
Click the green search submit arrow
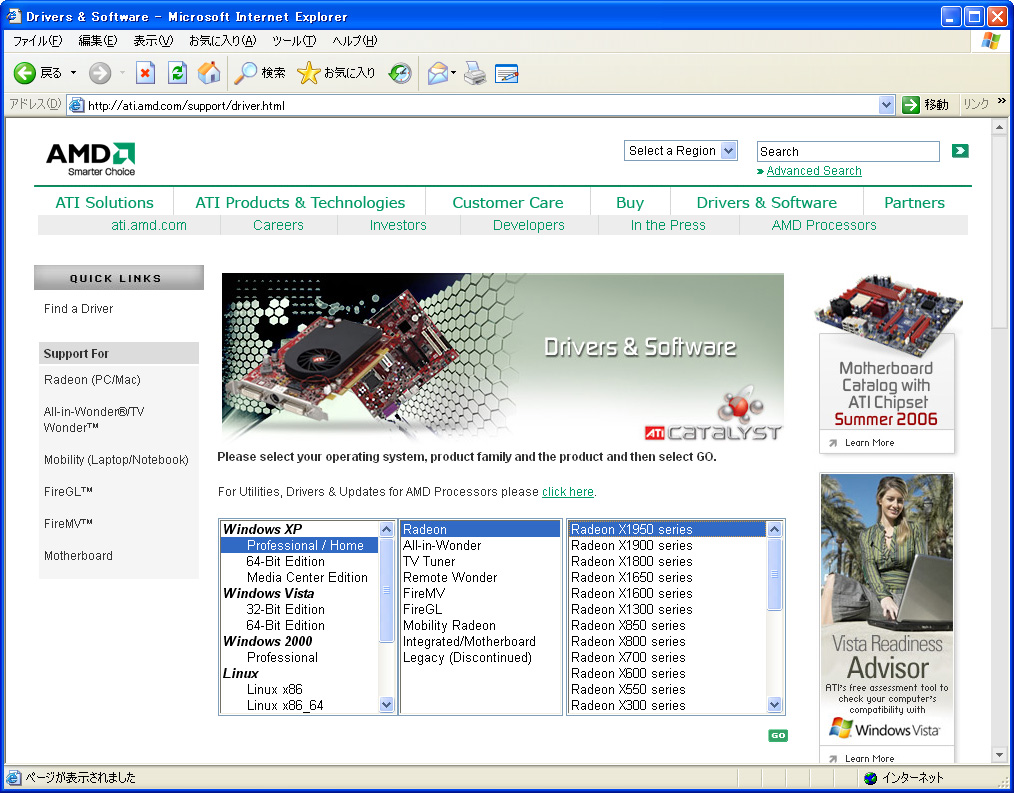pyautogui.click(x=960, y=151)
